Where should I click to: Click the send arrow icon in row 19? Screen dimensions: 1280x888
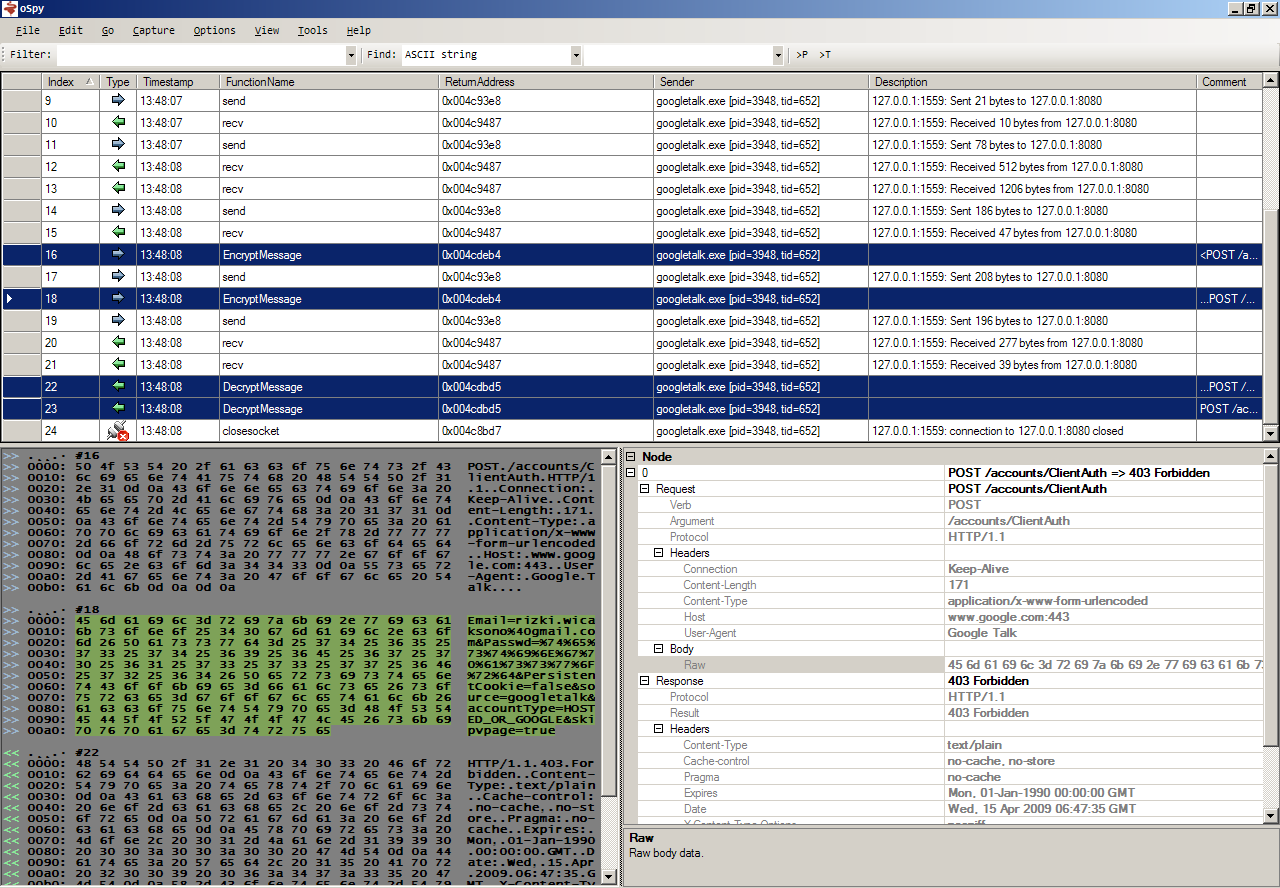pyautogui.click(x=118, y=321)
